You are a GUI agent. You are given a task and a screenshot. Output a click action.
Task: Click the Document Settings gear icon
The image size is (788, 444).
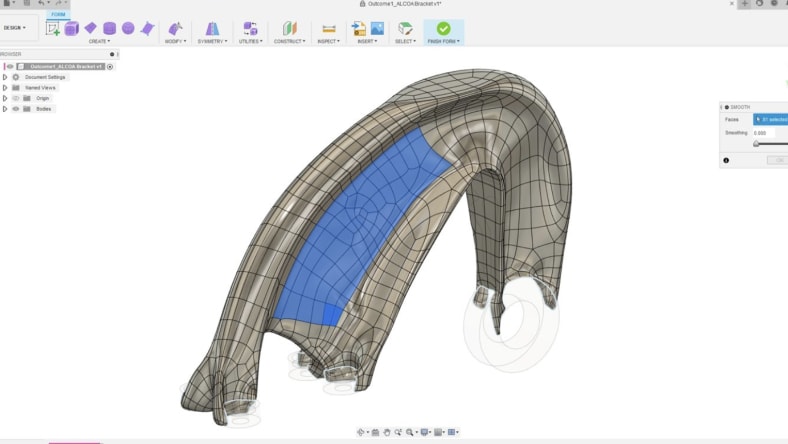tap(16, 77)
